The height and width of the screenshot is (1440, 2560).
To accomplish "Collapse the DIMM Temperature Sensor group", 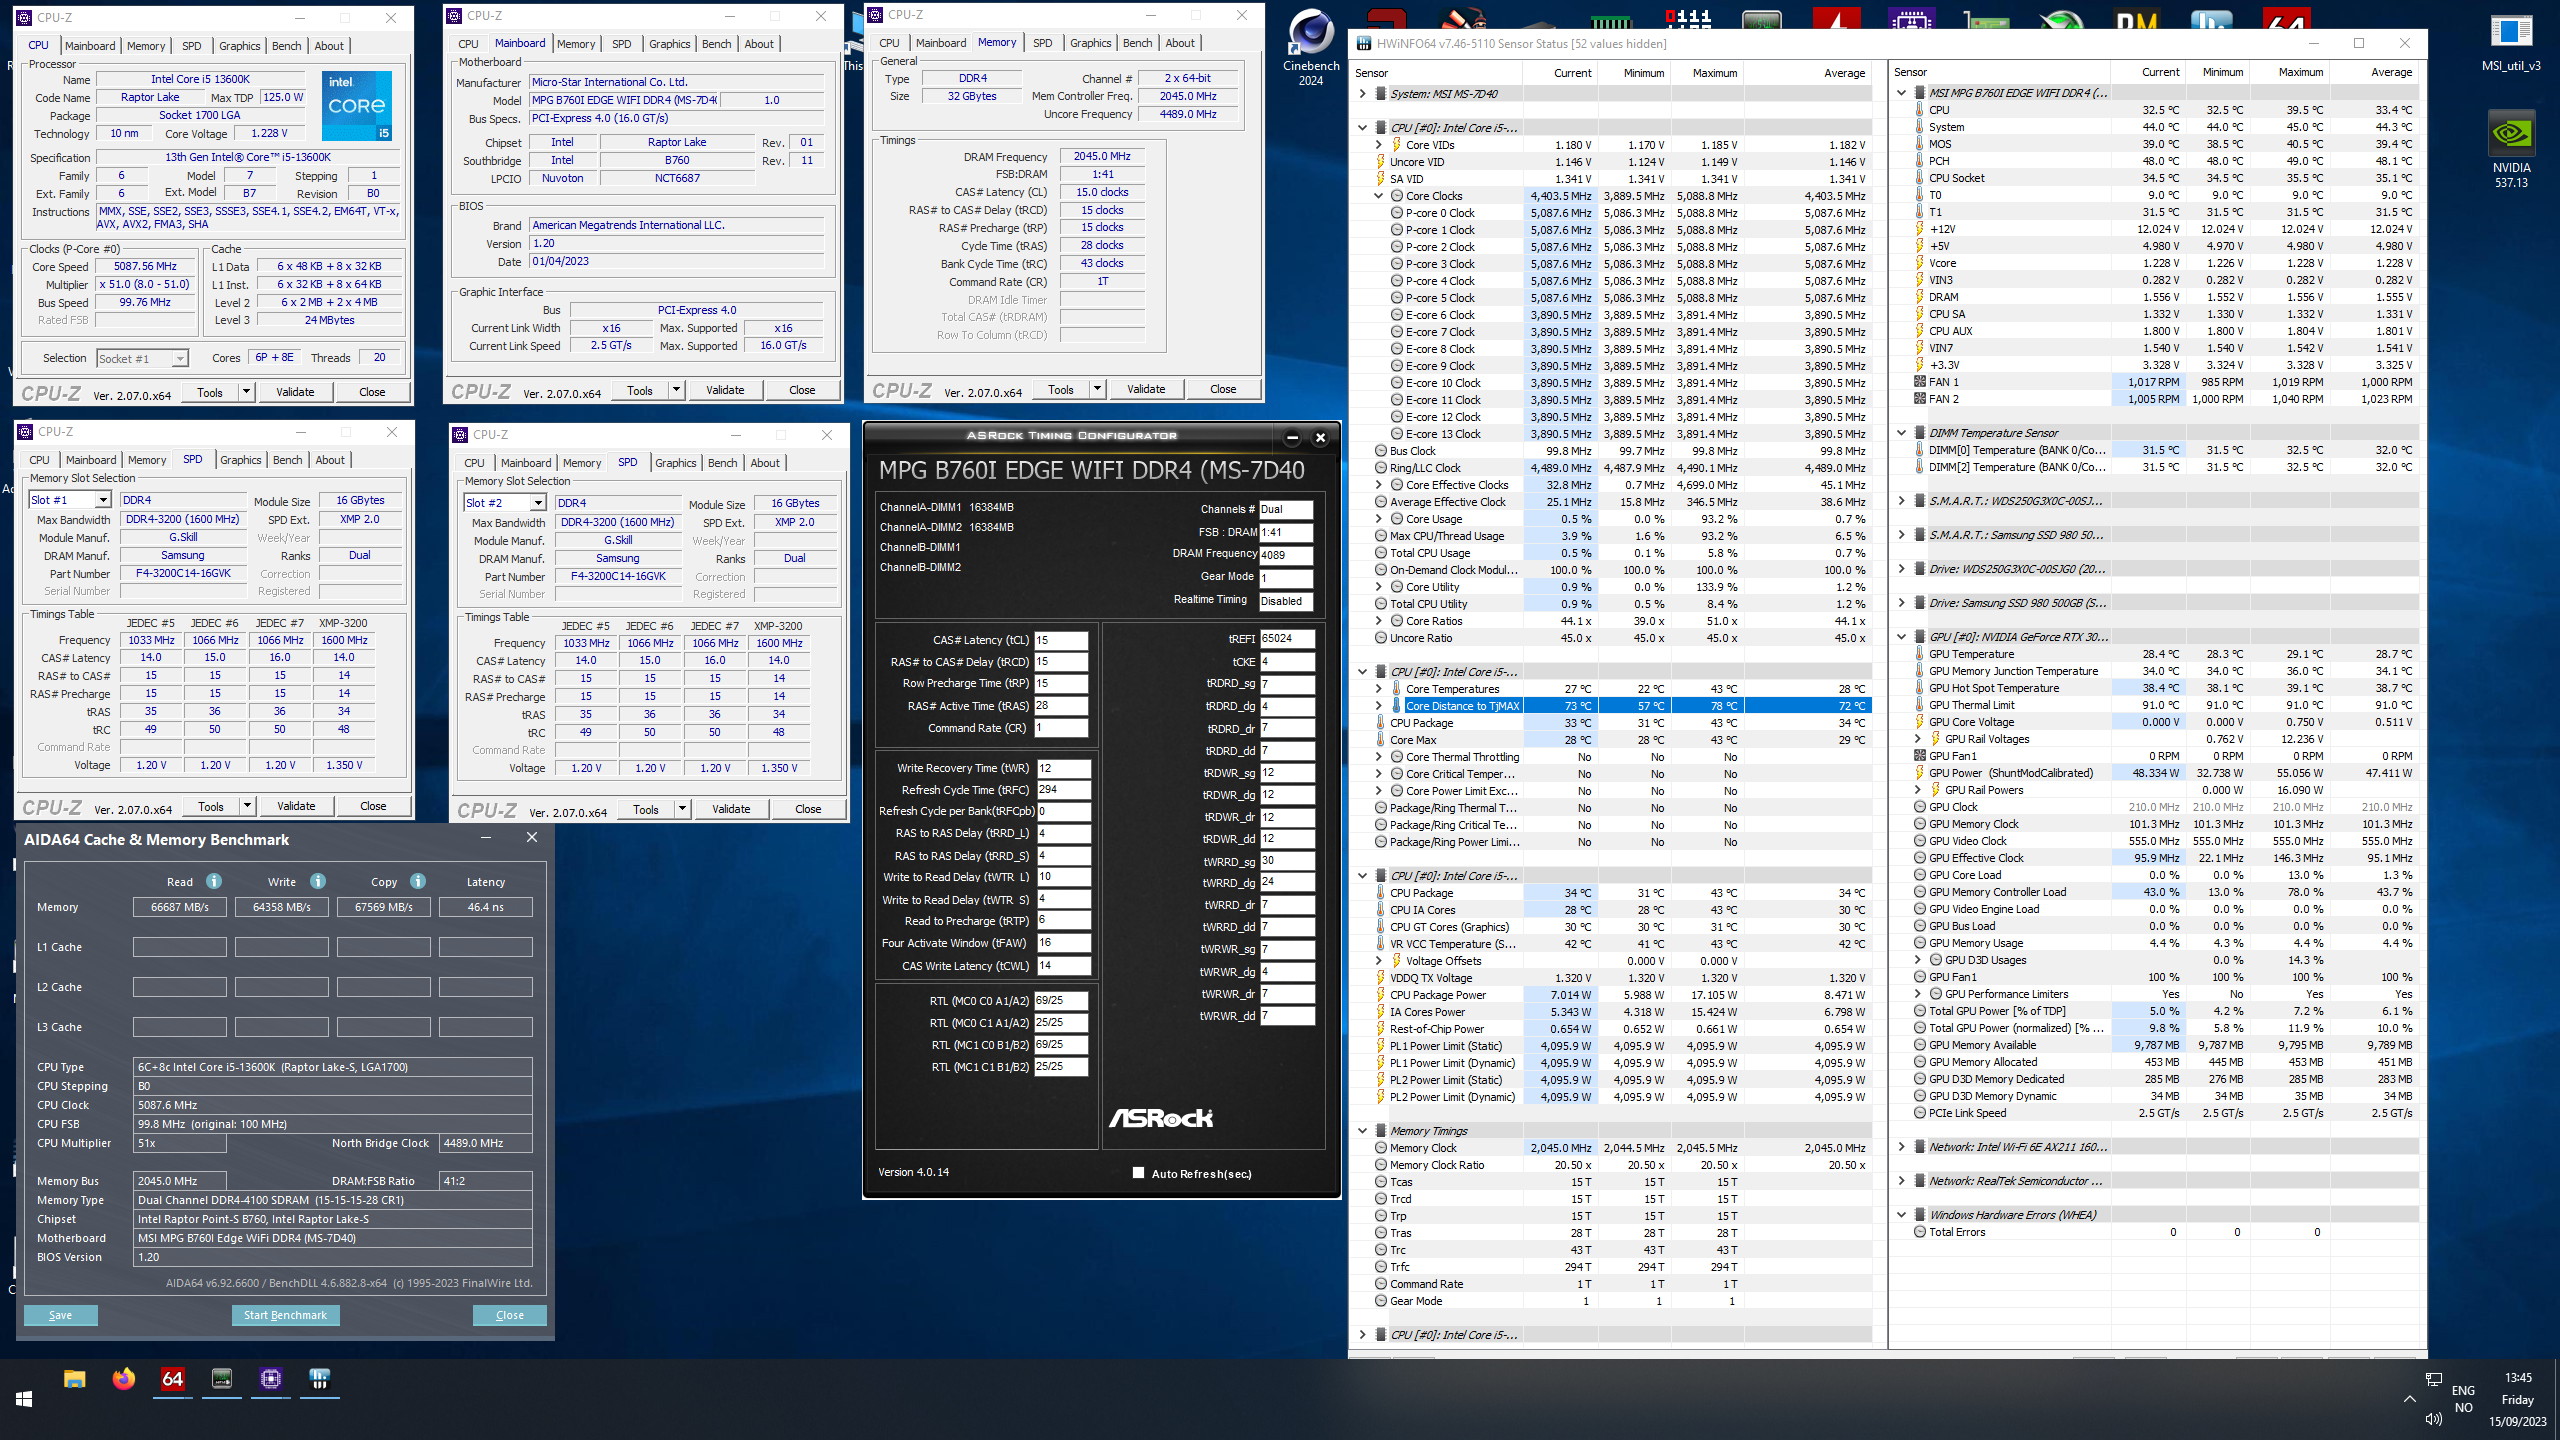I will click(x=1901, y=433).
